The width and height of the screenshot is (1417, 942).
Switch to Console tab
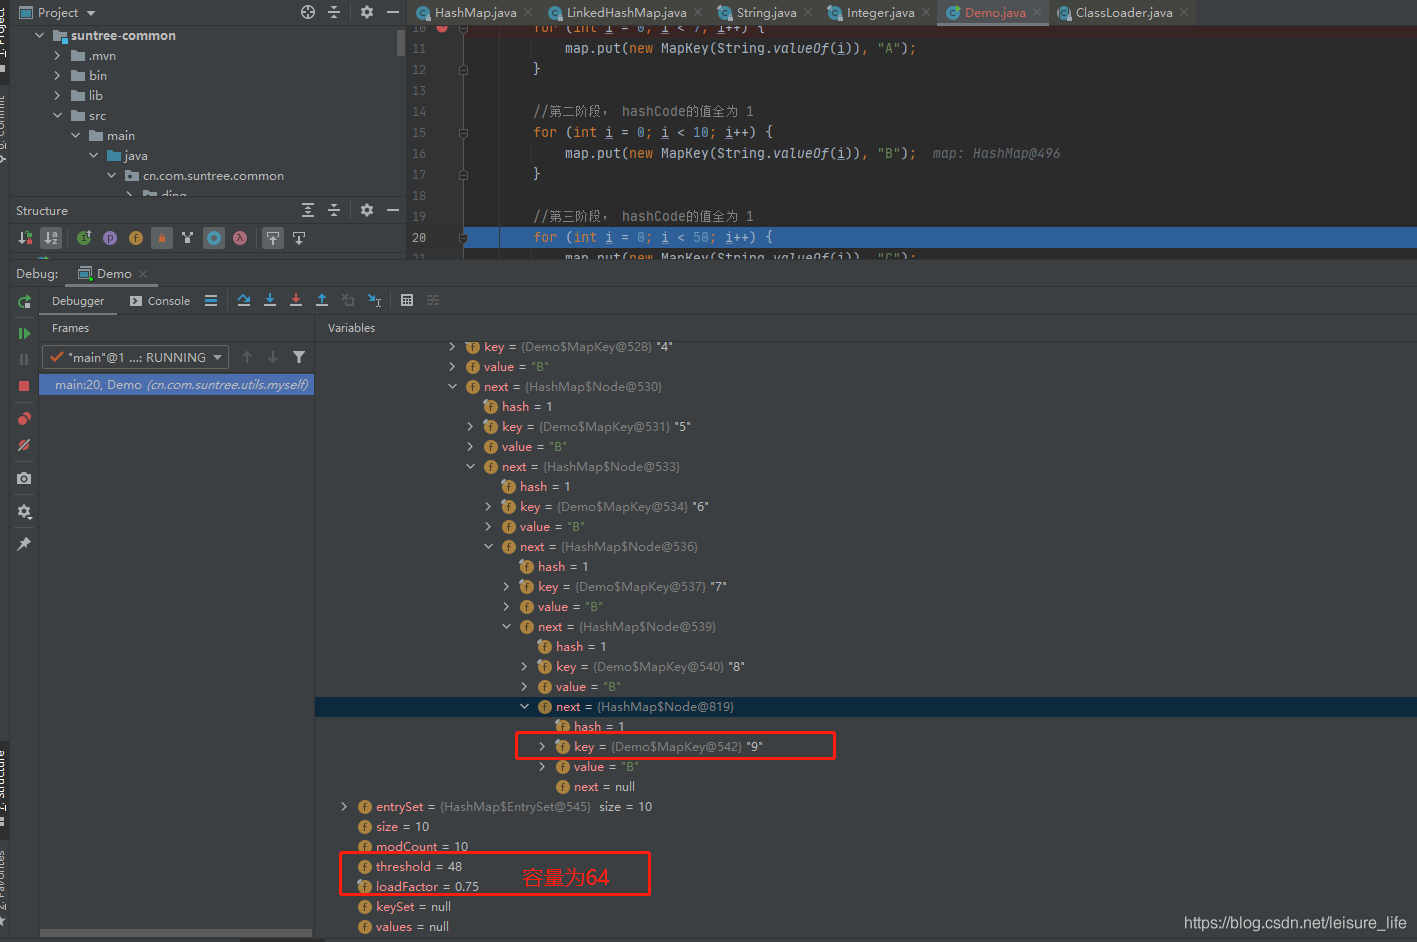(x=160, y=301)
